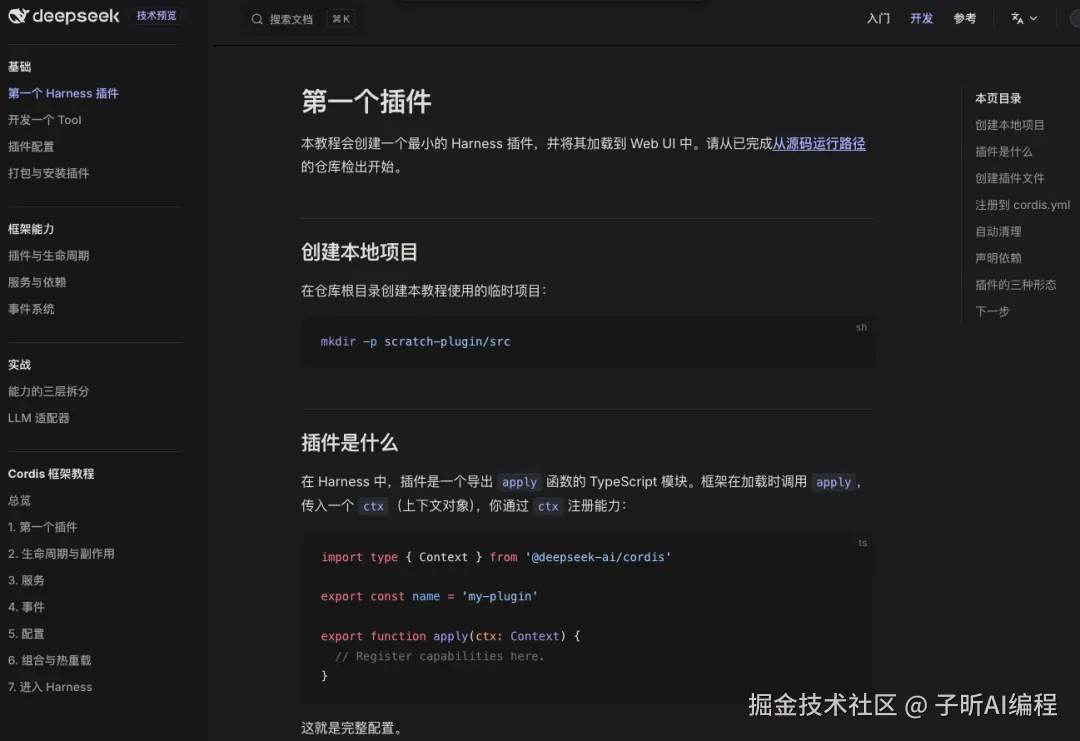This screenshot has width=1080, height=741.
Task: Focus the 搜索文档 search field
Action: [x=302, y=19]
